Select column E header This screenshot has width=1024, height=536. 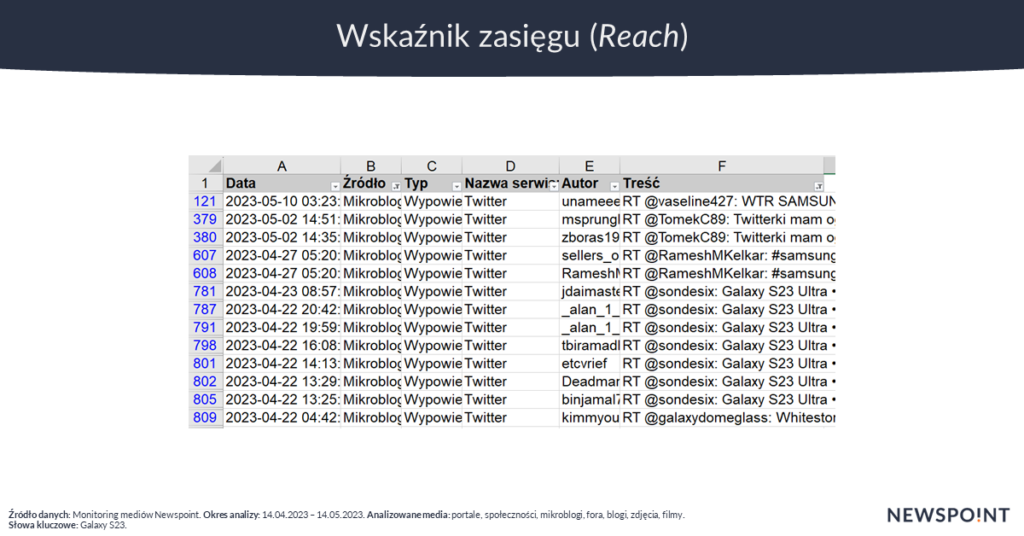pyautogui.click(x=590, y=166)
